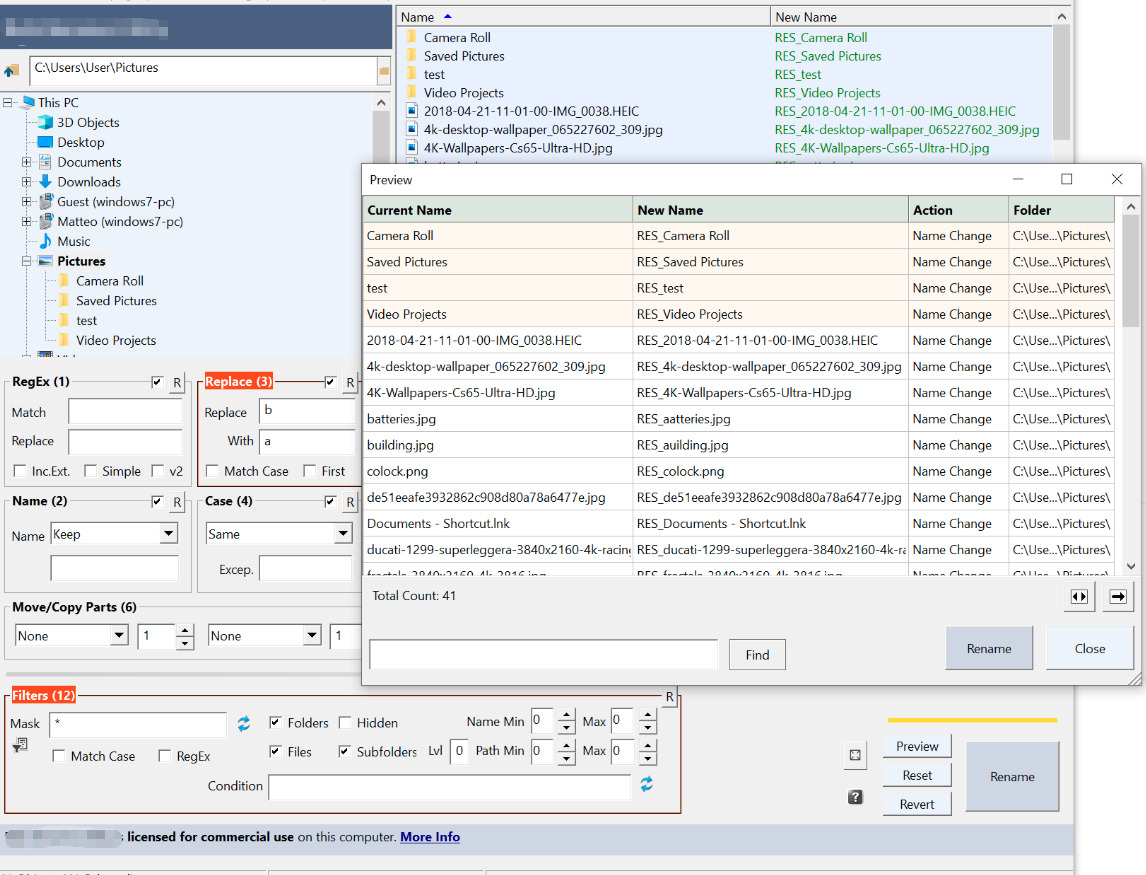The image size is (1146, 875).
Task: Click the Action column header in Preview
Action: pyautogui.click(x=932, y=210)
